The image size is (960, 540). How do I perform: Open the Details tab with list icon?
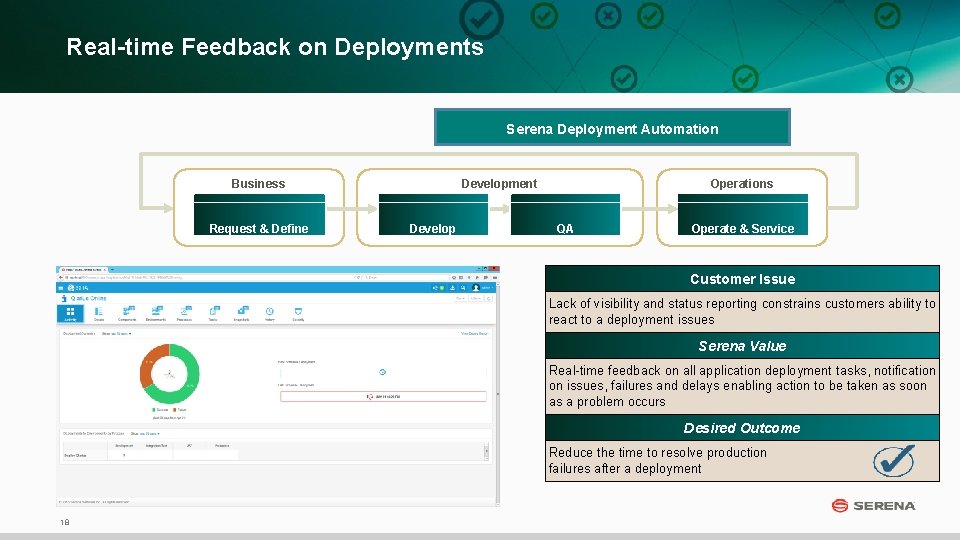pos(99,313)
